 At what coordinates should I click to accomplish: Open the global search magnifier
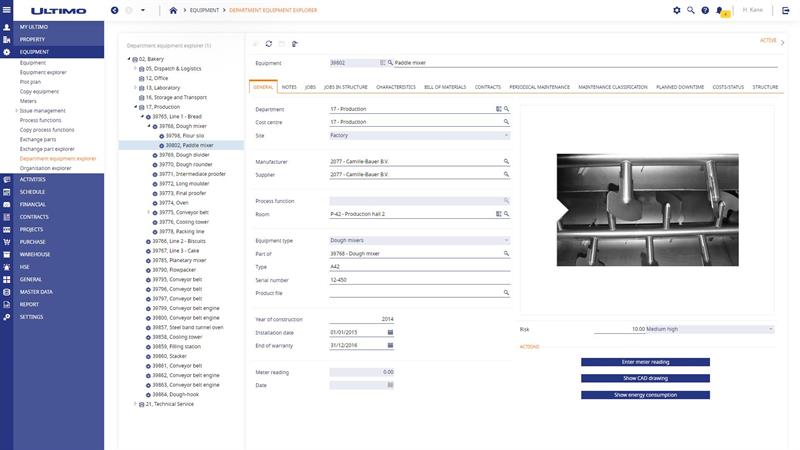(691, 10)
